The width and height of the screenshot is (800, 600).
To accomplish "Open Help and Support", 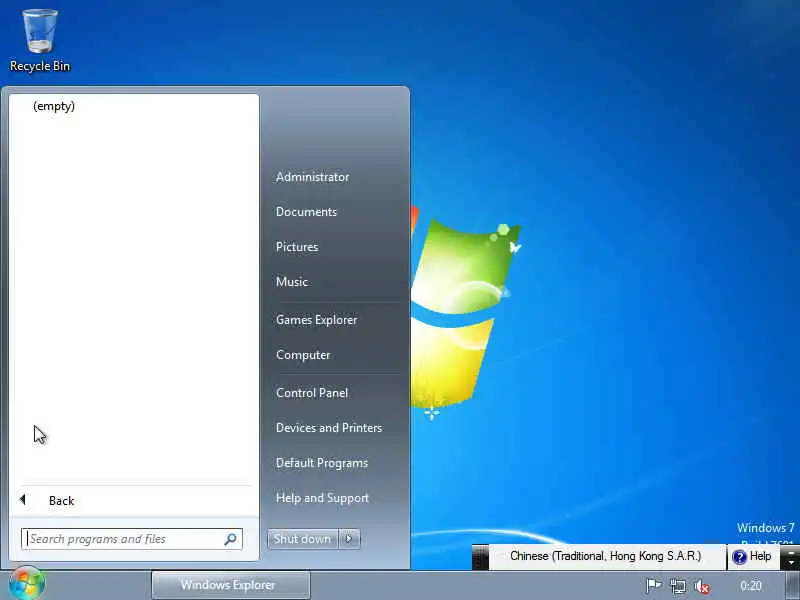I will coord(322,498).
